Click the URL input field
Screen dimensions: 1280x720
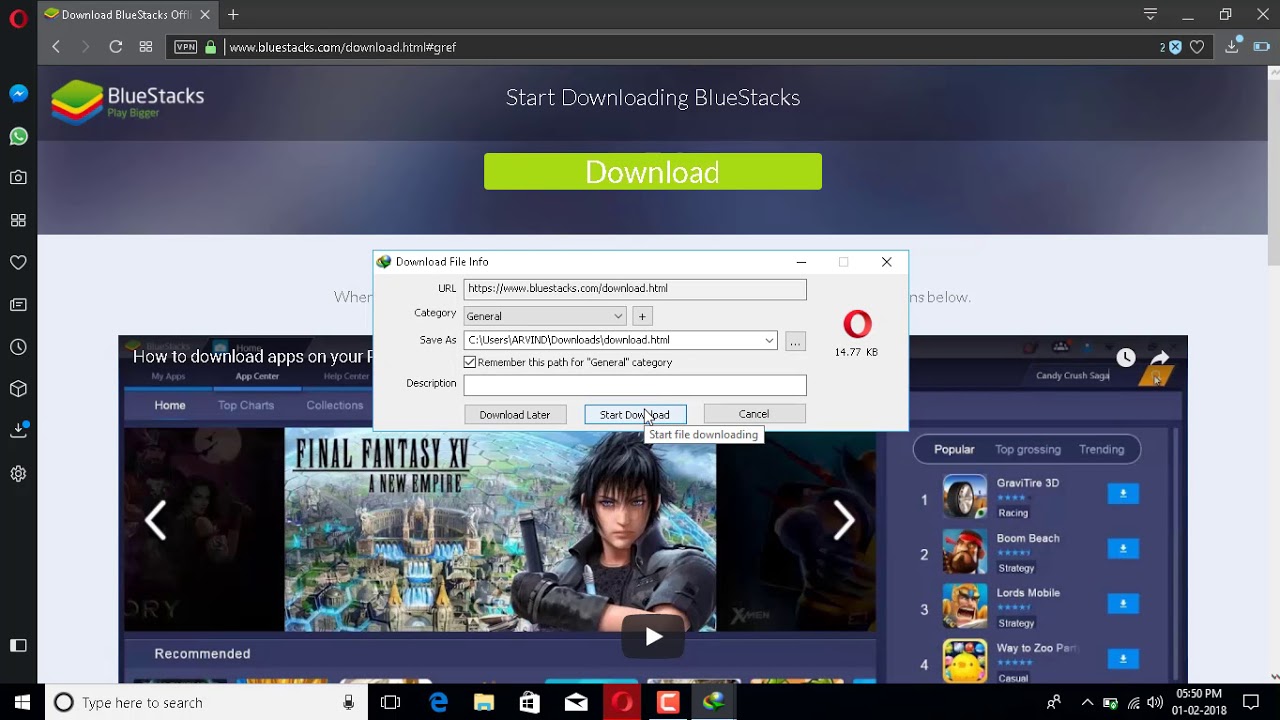(x=635, y=288)
